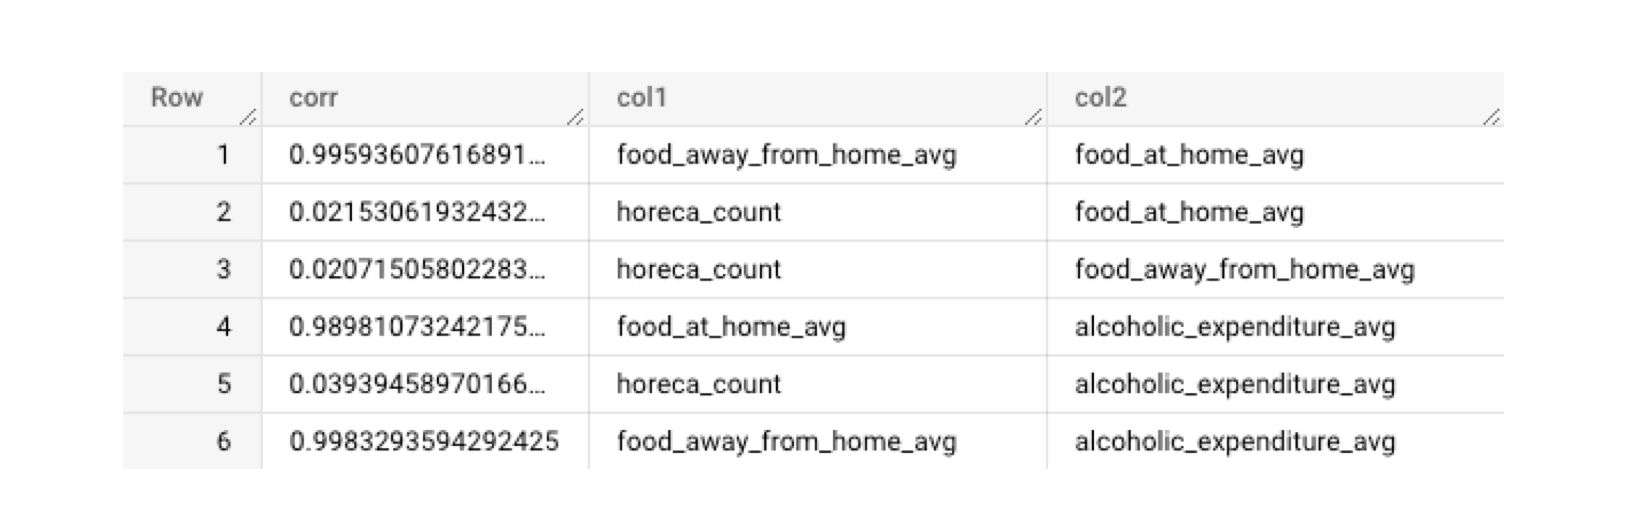This screenshot has width=1640, height=532.
Task: Click the Row column header
Action: [x=176, y=98]
